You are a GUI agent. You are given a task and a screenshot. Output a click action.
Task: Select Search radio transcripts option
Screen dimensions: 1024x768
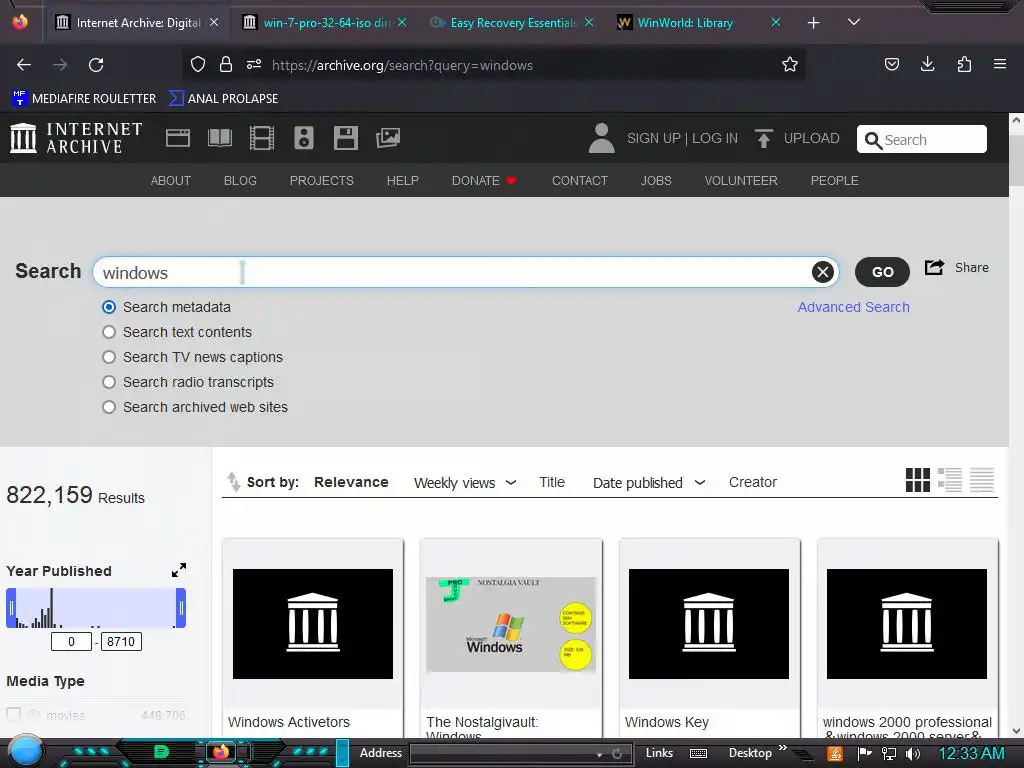click(109, 382)
